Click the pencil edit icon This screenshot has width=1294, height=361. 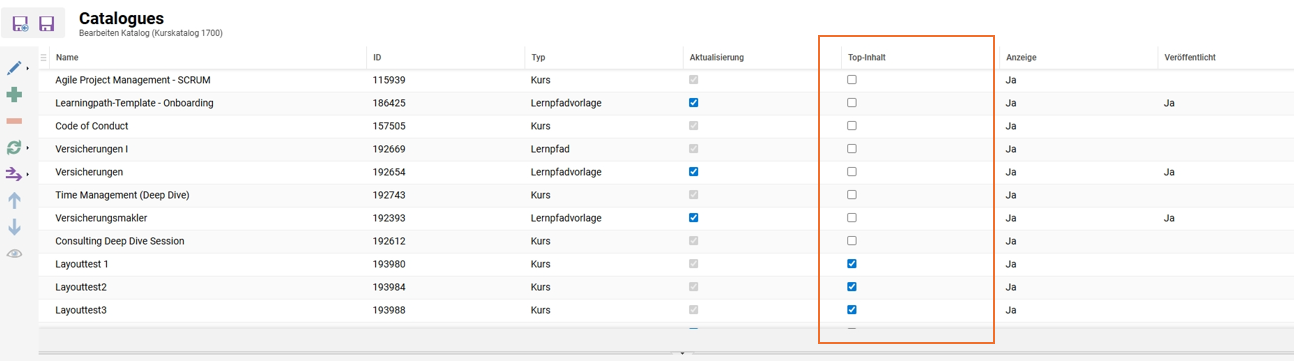14,68
